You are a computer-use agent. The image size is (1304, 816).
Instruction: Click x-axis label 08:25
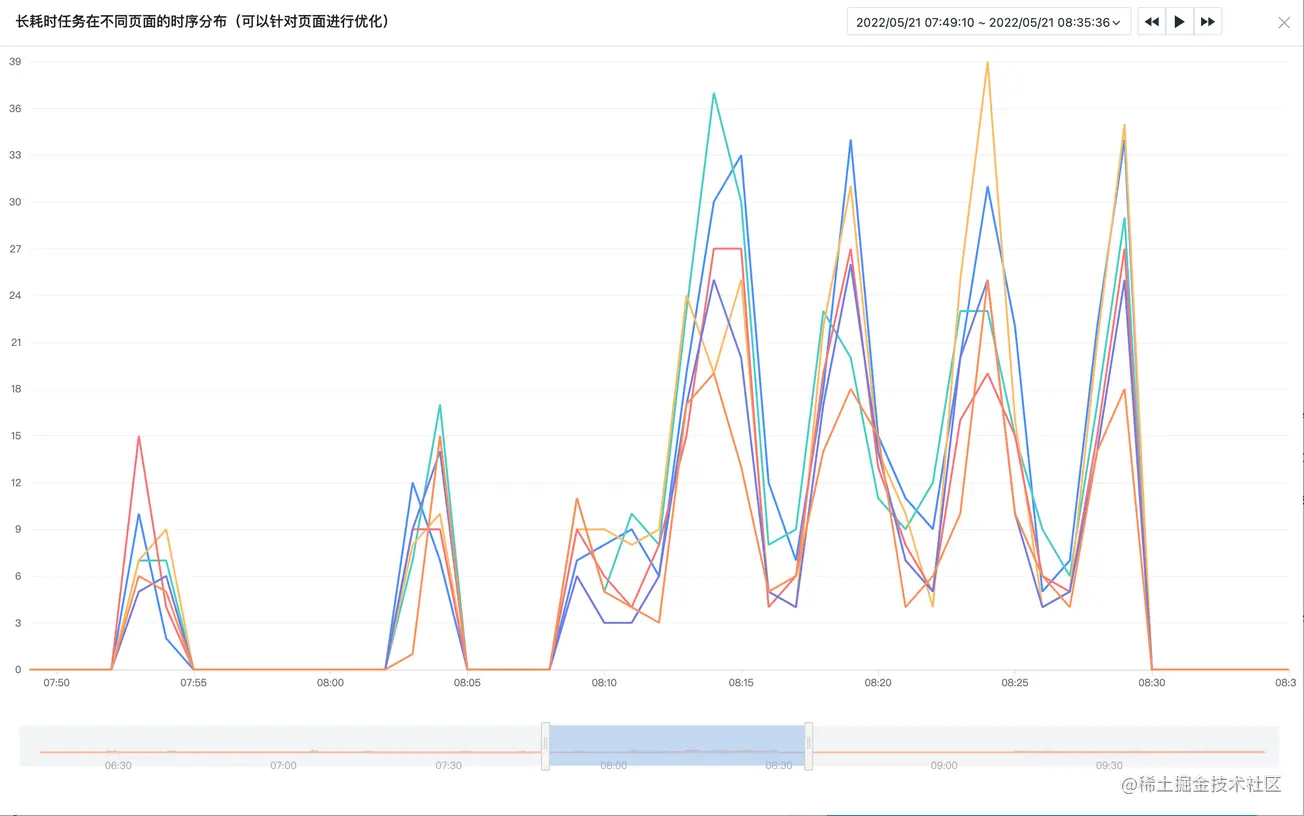pos(1015,683)
